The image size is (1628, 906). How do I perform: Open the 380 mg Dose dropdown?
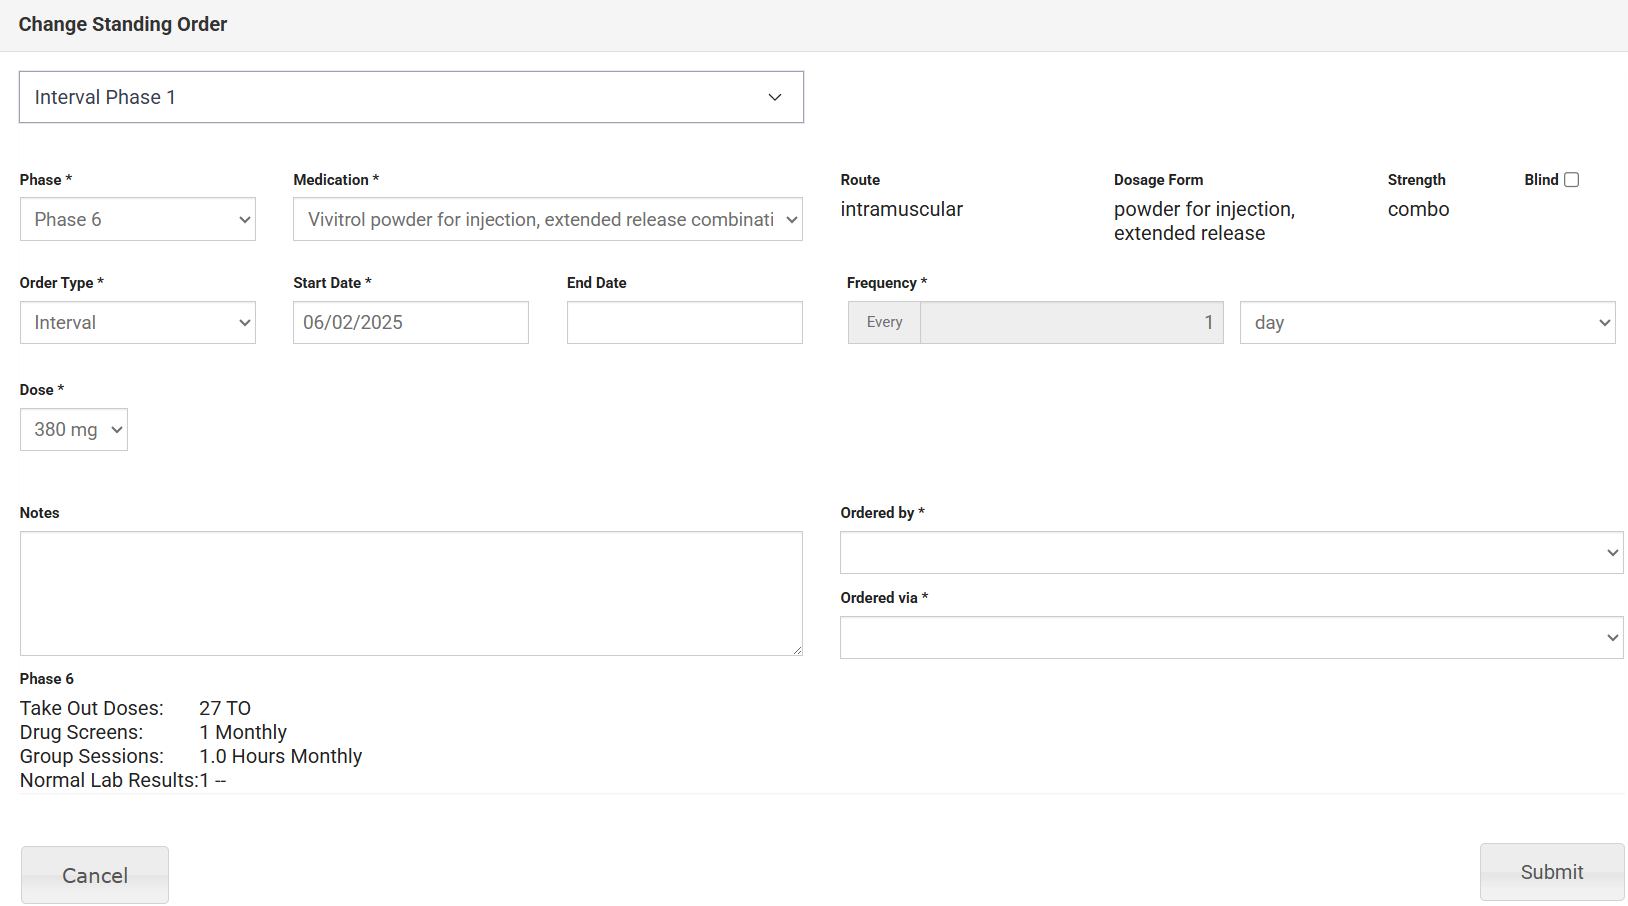pos(74,430)
